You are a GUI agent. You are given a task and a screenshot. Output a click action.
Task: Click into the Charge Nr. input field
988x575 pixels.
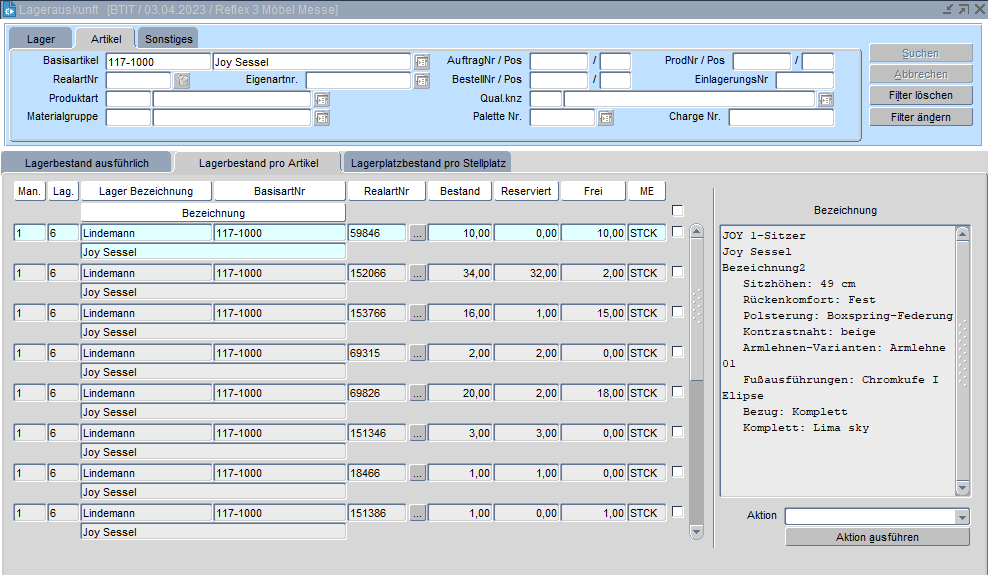(x=780, y=118)
